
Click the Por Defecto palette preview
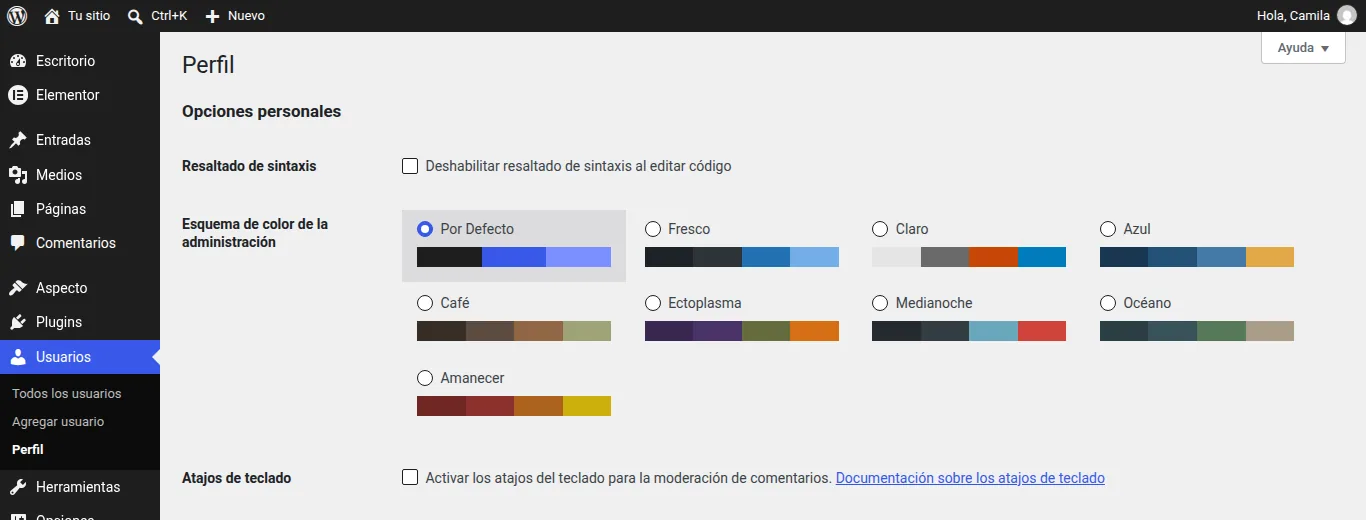pyautogui.click(x=514, y=257)
